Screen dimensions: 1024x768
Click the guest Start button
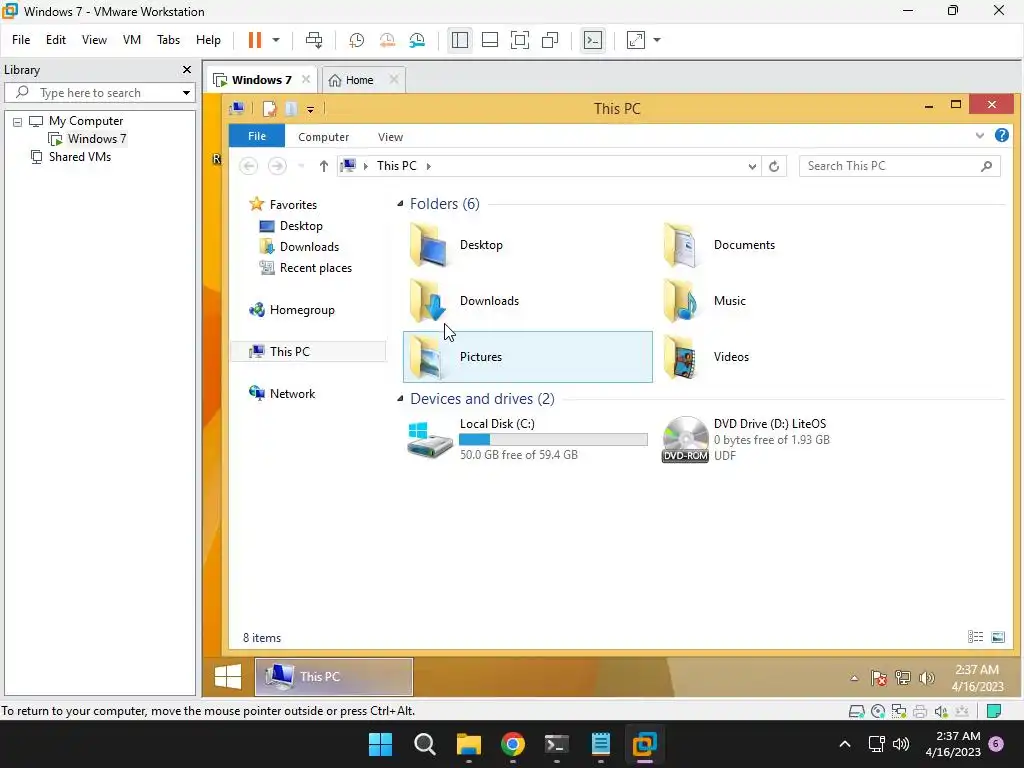pyautogui.click(x=228, y=677)
